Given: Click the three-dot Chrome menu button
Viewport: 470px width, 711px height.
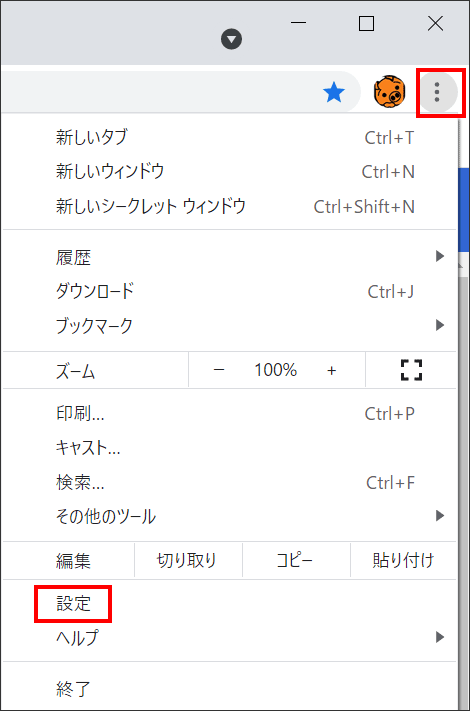Looking at the screenshot, I should (x=437, y=92).
